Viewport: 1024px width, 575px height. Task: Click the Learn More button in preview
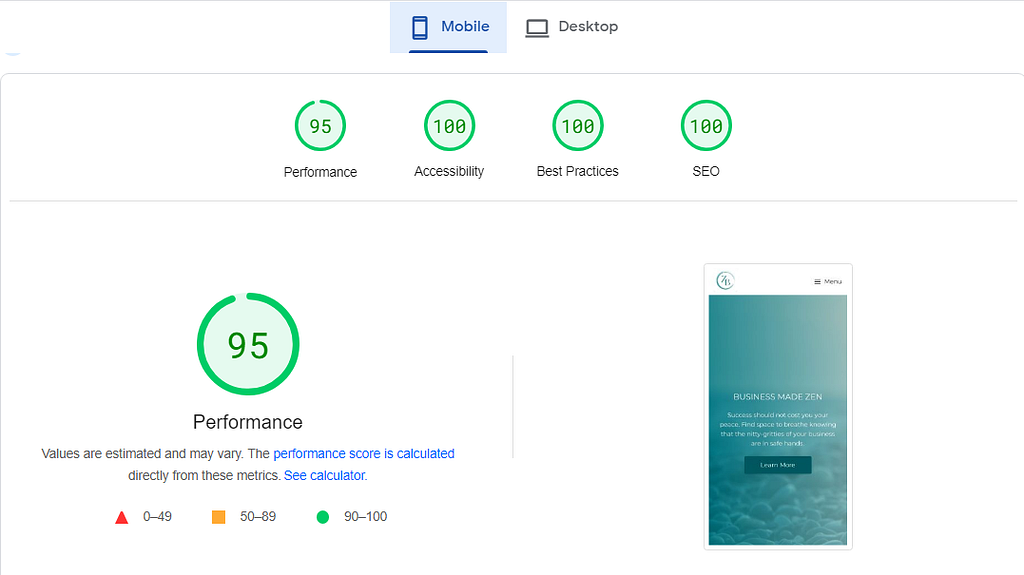(x=778, y=465)
